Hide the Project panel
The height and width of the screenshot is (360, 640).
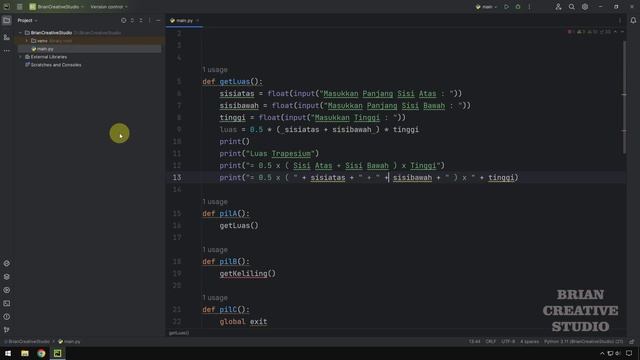(158, 20)
